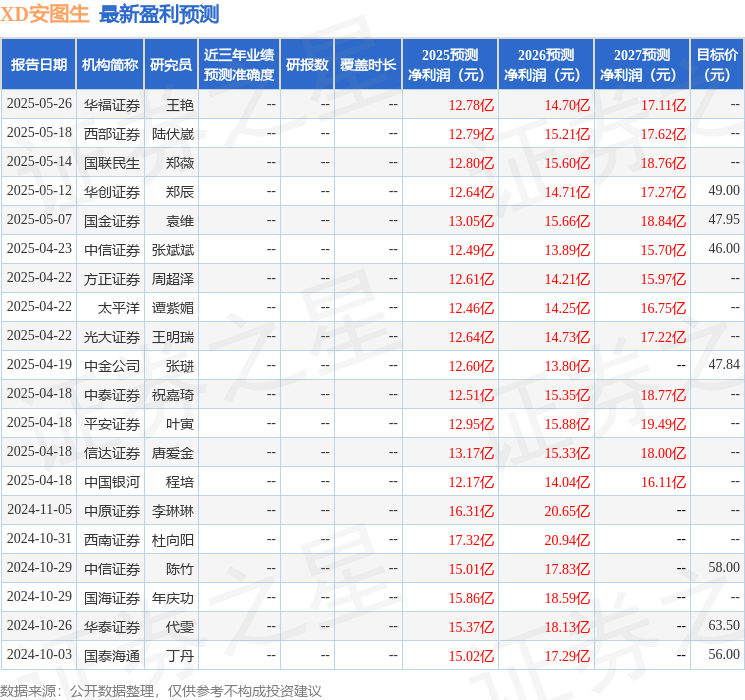Click target price 47.95

[x=724, y=220]
